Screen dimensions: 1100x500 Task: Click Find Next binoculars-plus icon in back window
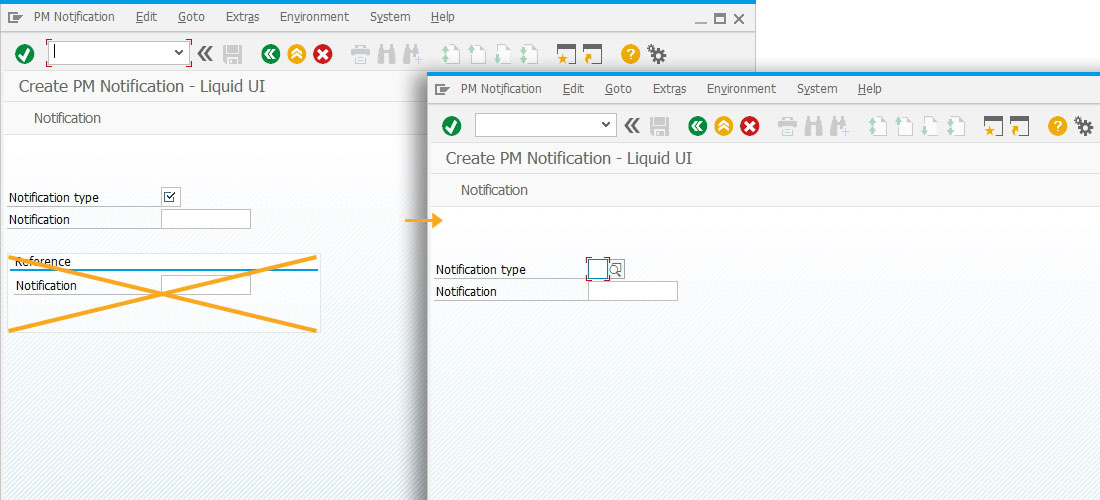[x=412, y=55]
